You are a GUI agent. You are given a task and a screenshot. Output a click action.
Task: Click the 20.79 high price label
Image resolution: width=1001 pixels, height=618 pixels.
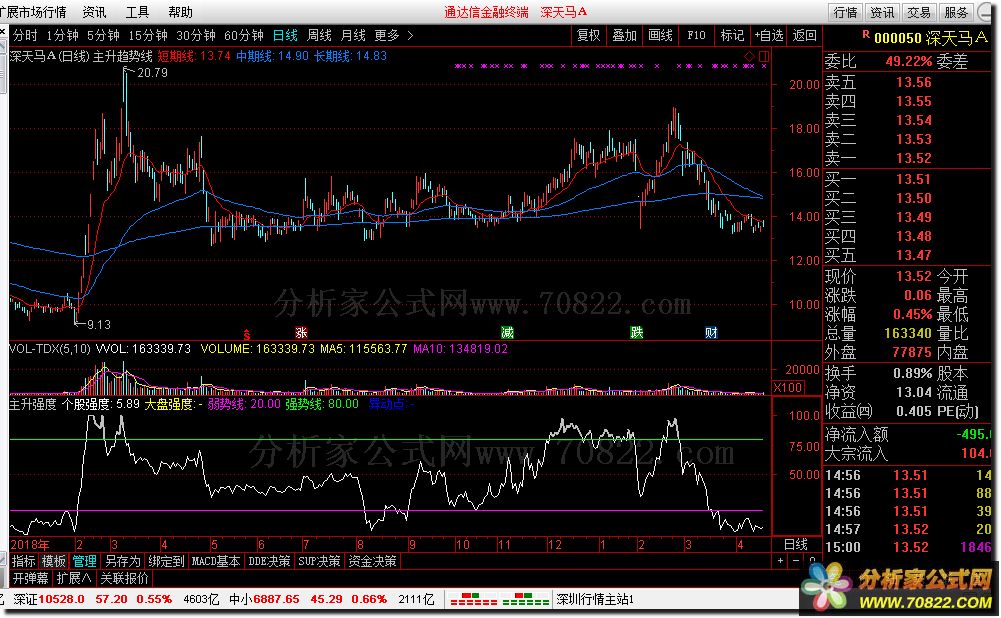pos(153,73)
